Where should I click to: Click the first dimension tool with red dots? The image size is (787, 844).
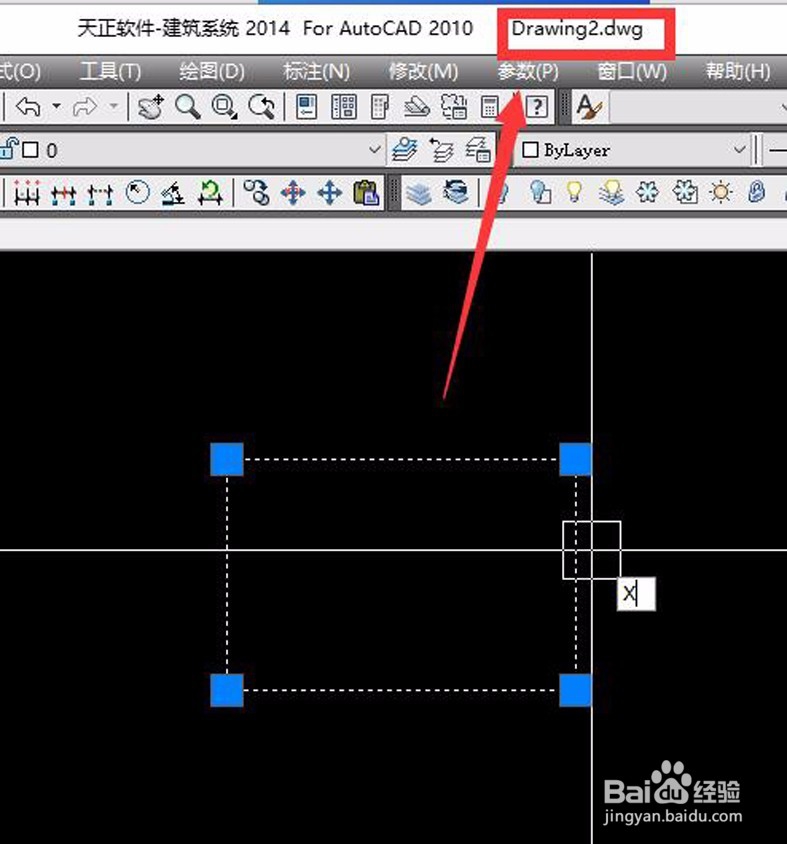pos(27,193)
